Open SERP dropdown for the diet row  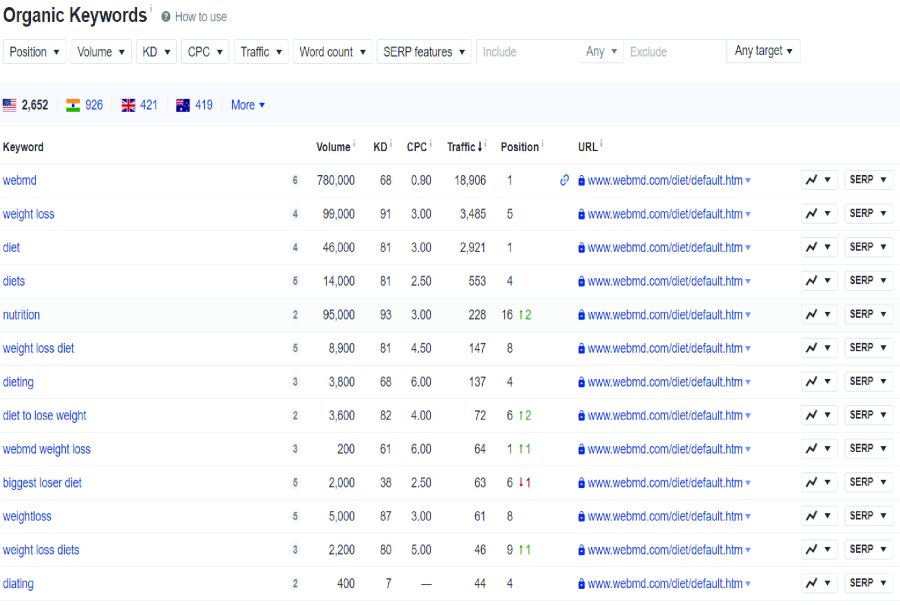868,247
